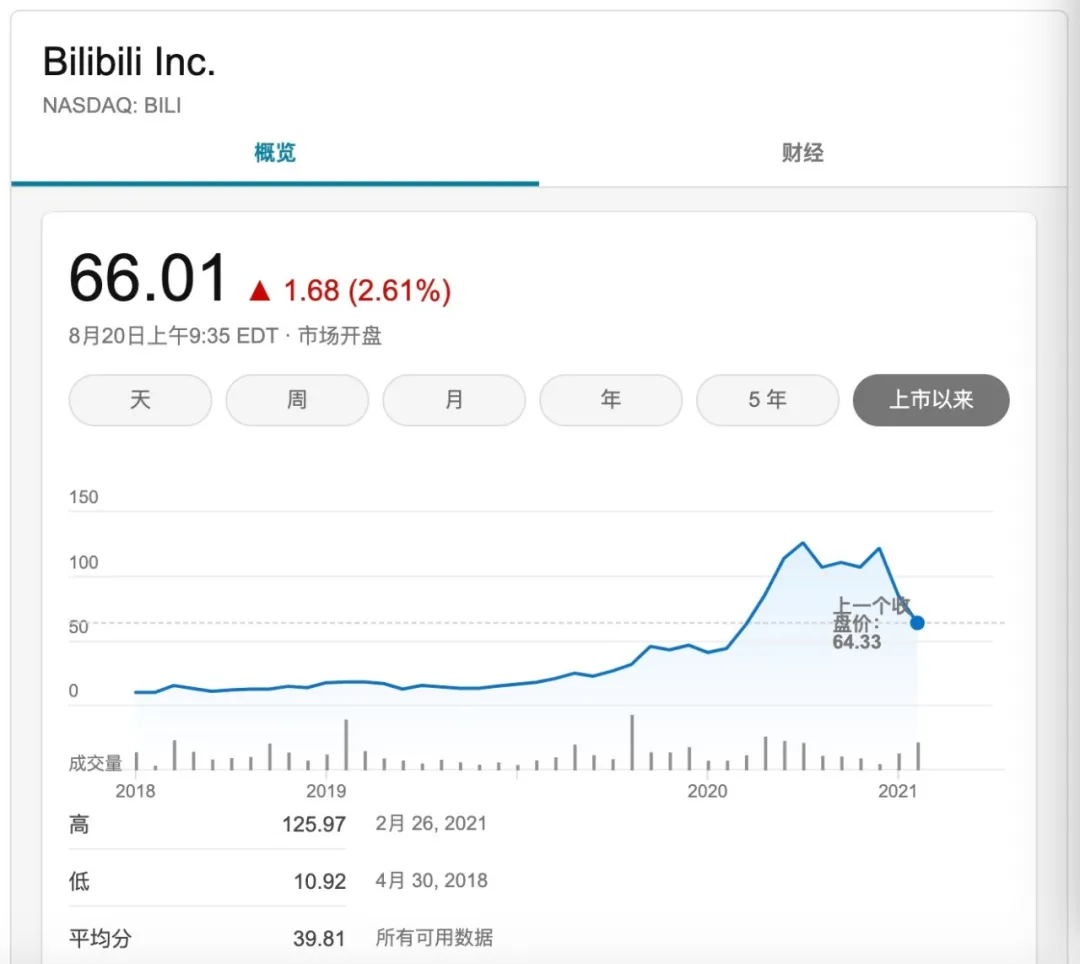Viewport: 1080px width, 964px height.
Task: Select the 年 time range
Action: click(x=611, y=400)
